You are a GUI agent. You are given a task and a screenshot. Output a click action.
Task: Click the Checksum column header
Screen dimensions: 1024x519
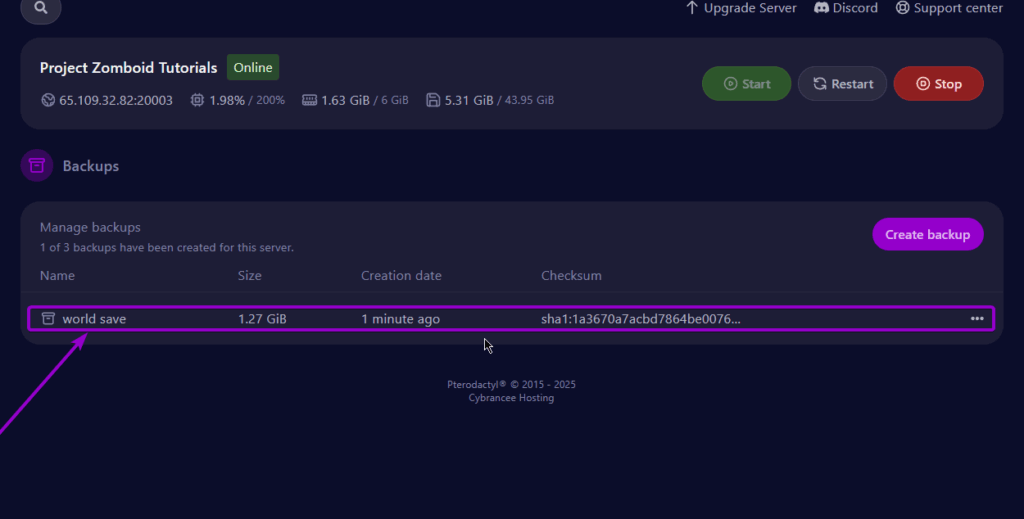pyautogui.click(x=571, y=275)
